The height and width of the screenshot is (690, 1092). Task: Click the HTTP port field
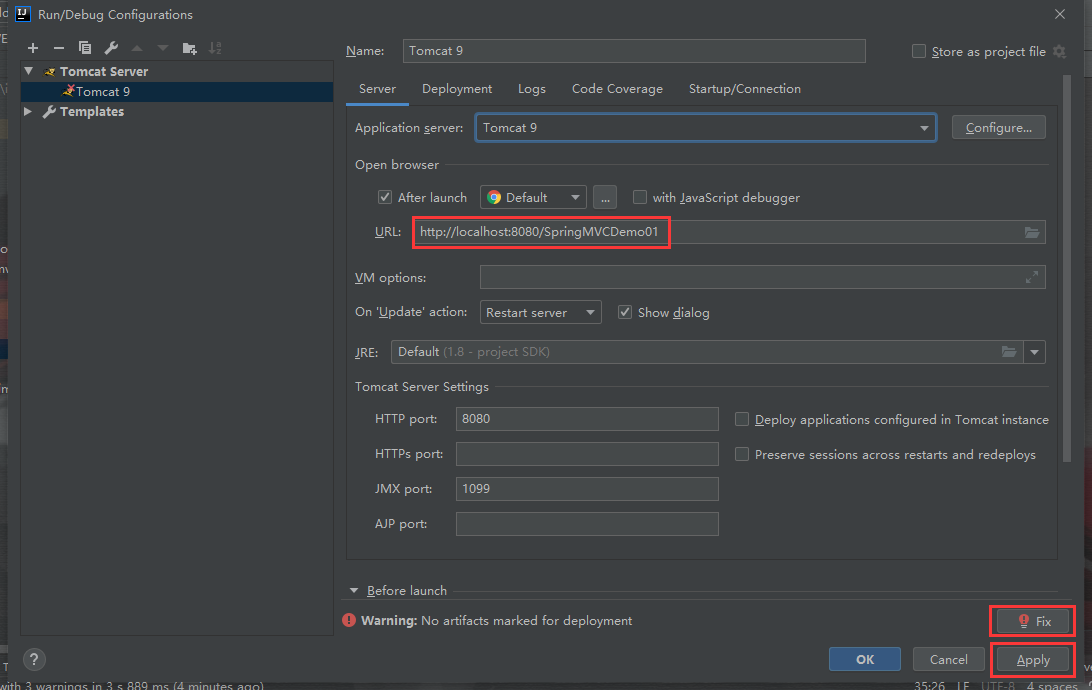587,418
